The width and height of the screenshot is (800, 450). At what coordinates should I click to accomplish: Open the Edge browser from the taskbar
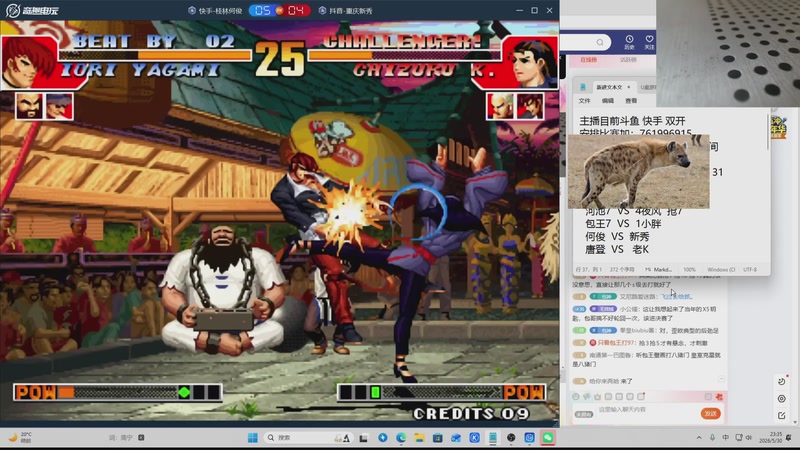pyautogui.click(x=401, y=438)
